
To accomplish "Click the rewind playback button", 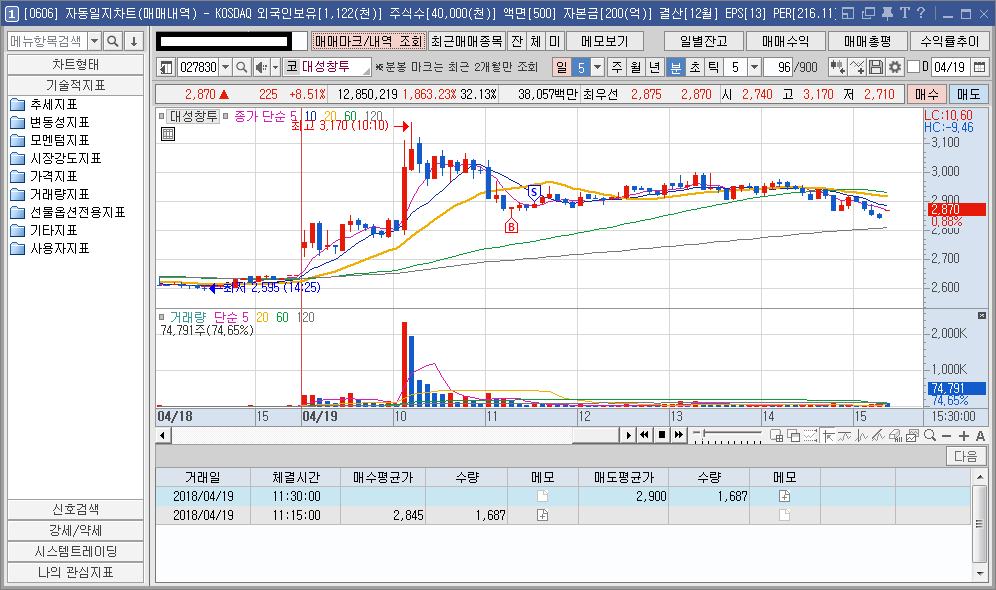I will coord(644,435).
